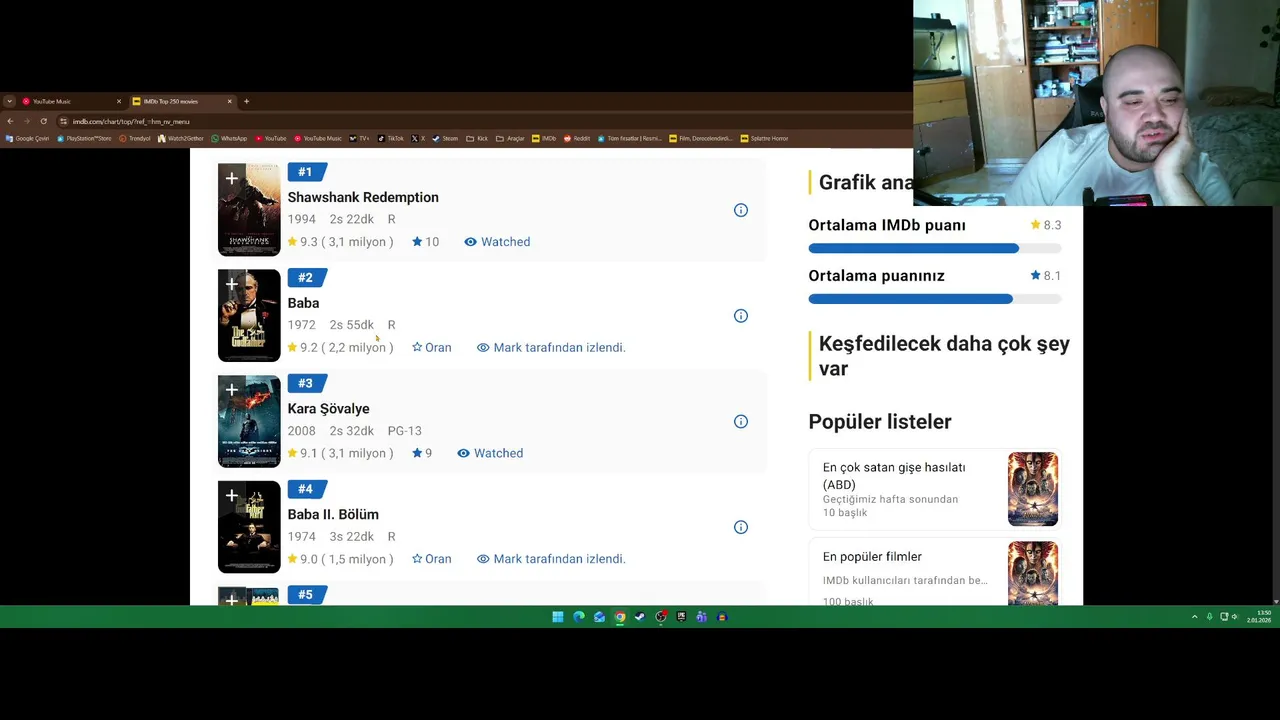The width and height of the screenshot is (1280, 720).
Task: Close the YouTube Music tab
Action: click(118, 101)
